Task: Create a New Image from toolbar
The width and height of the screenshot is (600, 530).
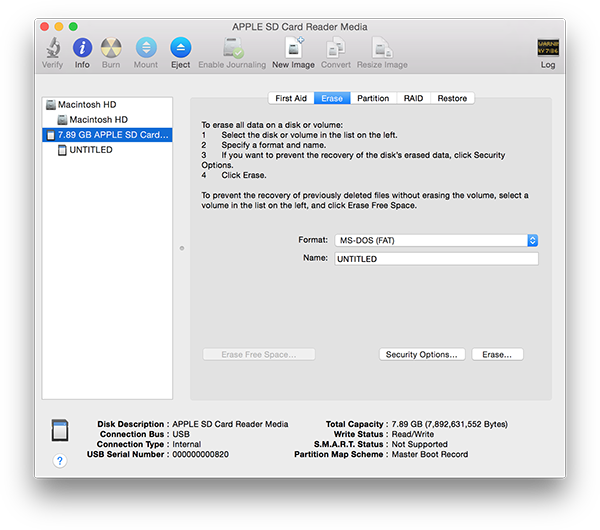Action: tap(294, 48)
